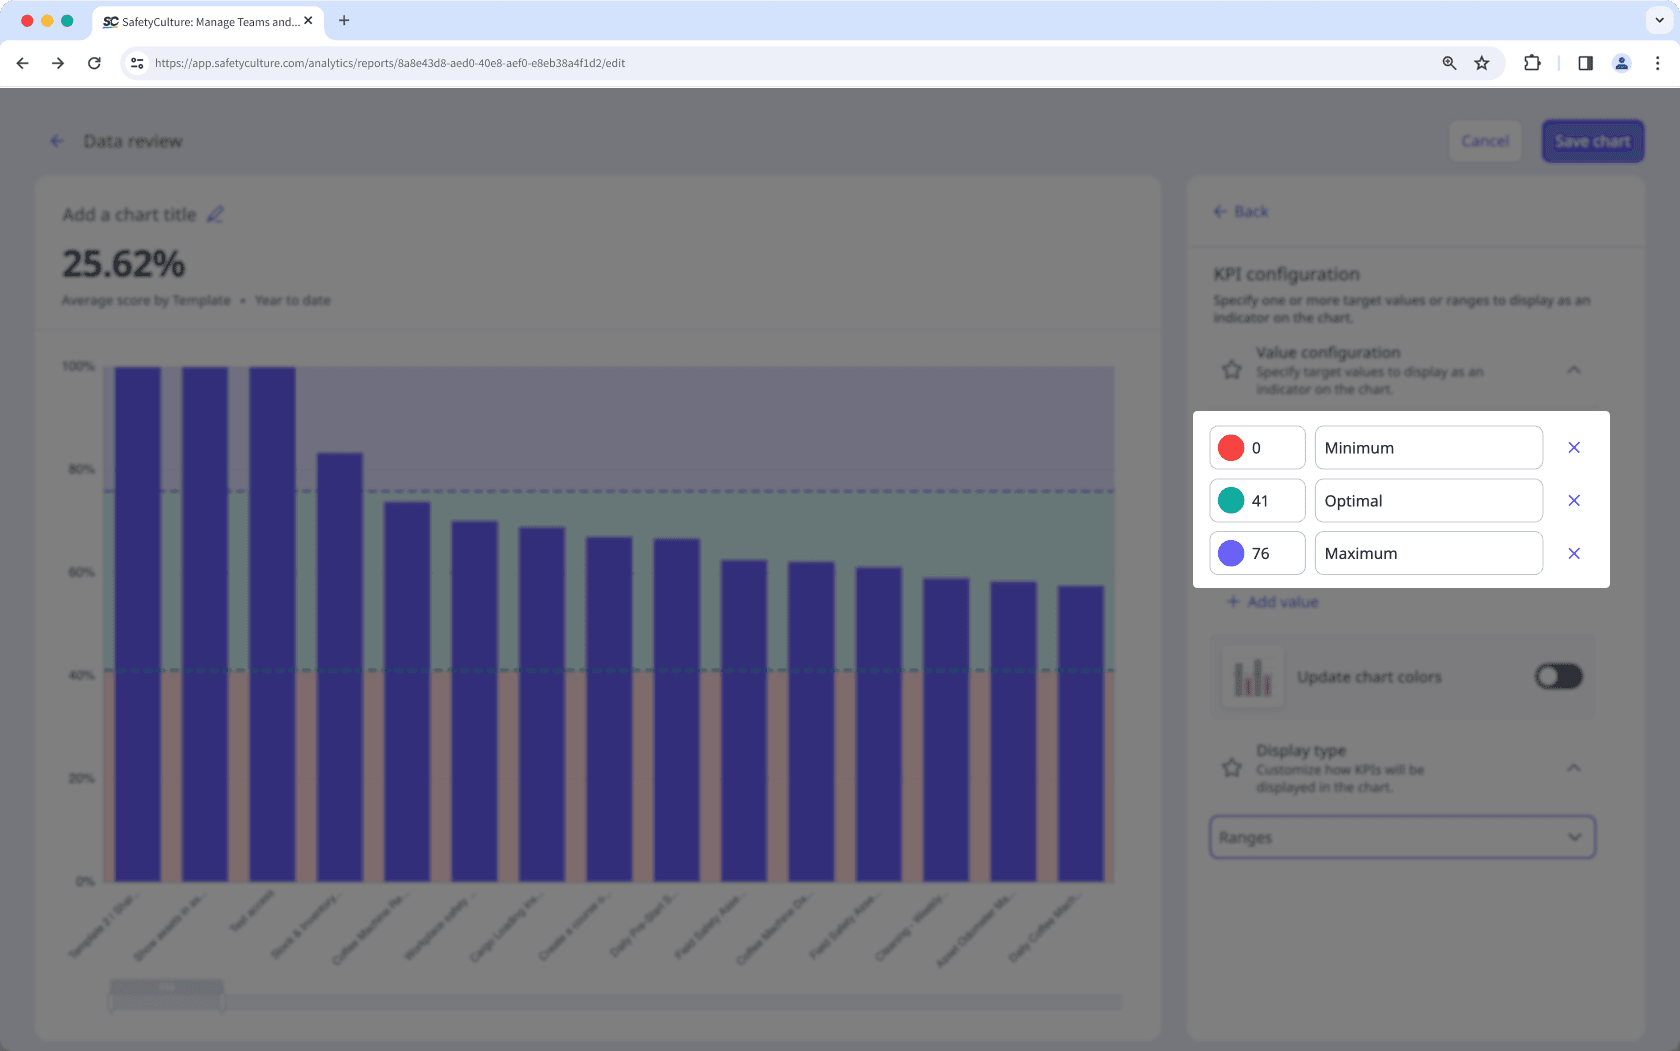Bookmark this page with the star icon
Screen dimensions: 1680x1051
tap(1481, 62)
